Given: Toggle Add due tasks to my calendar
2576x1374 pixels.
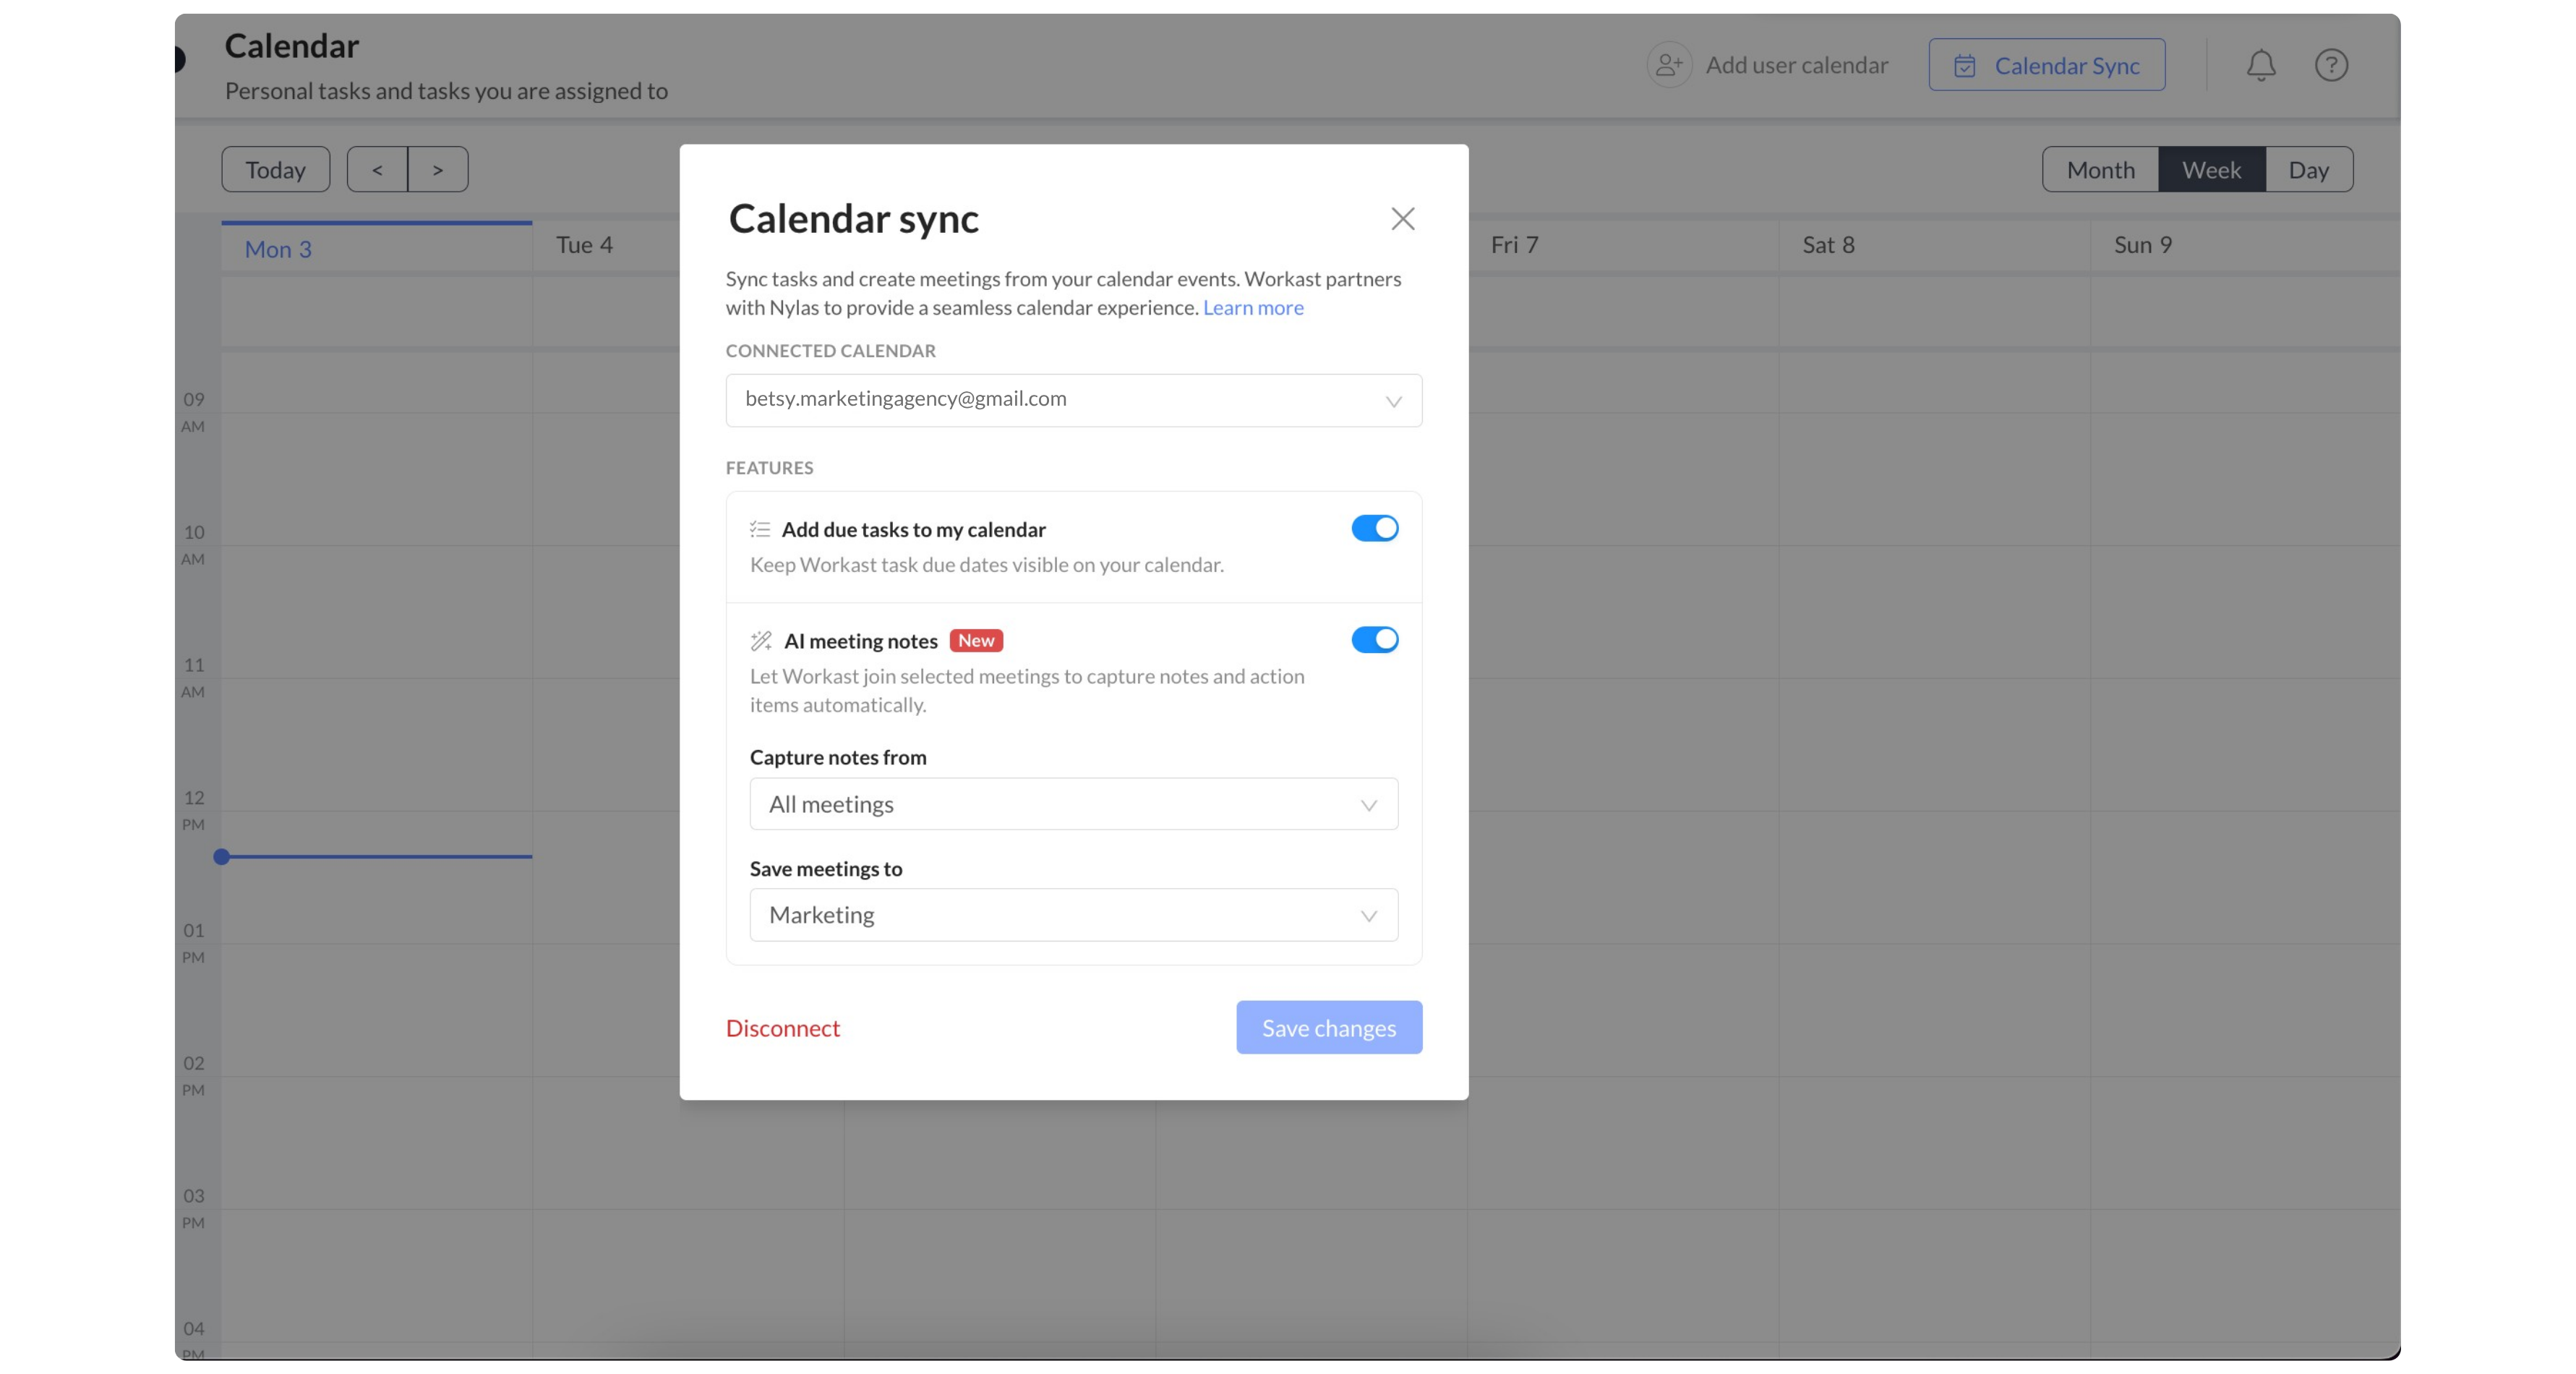Looking at the screenshot, I should click(x=1374, y=528).
